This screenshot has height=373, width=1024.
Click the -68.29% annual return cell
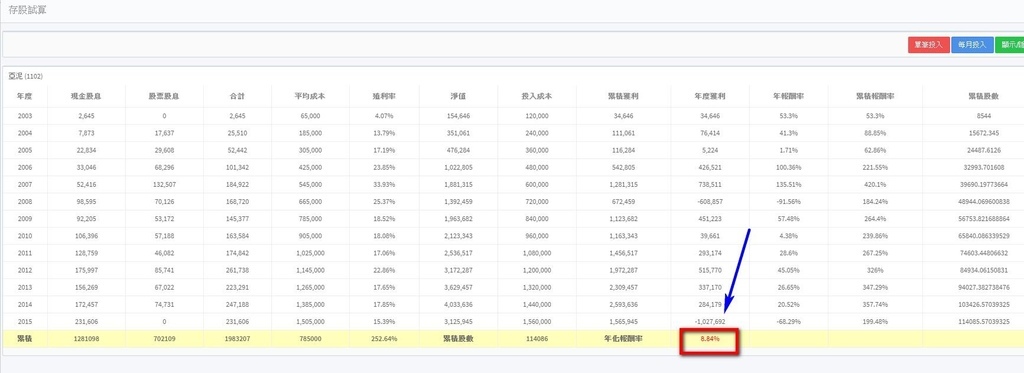[x=788, y=321]
